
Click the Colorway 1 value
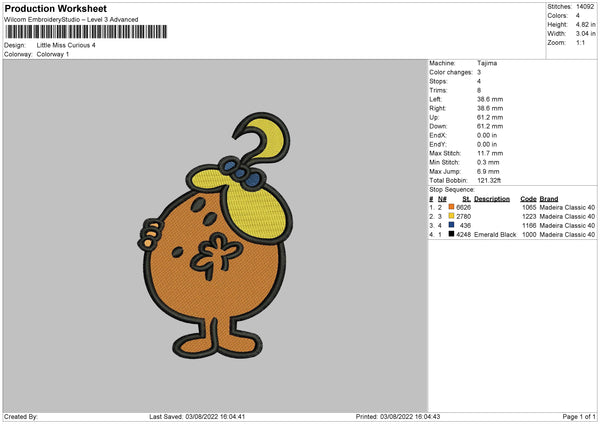tap(54, 54)
